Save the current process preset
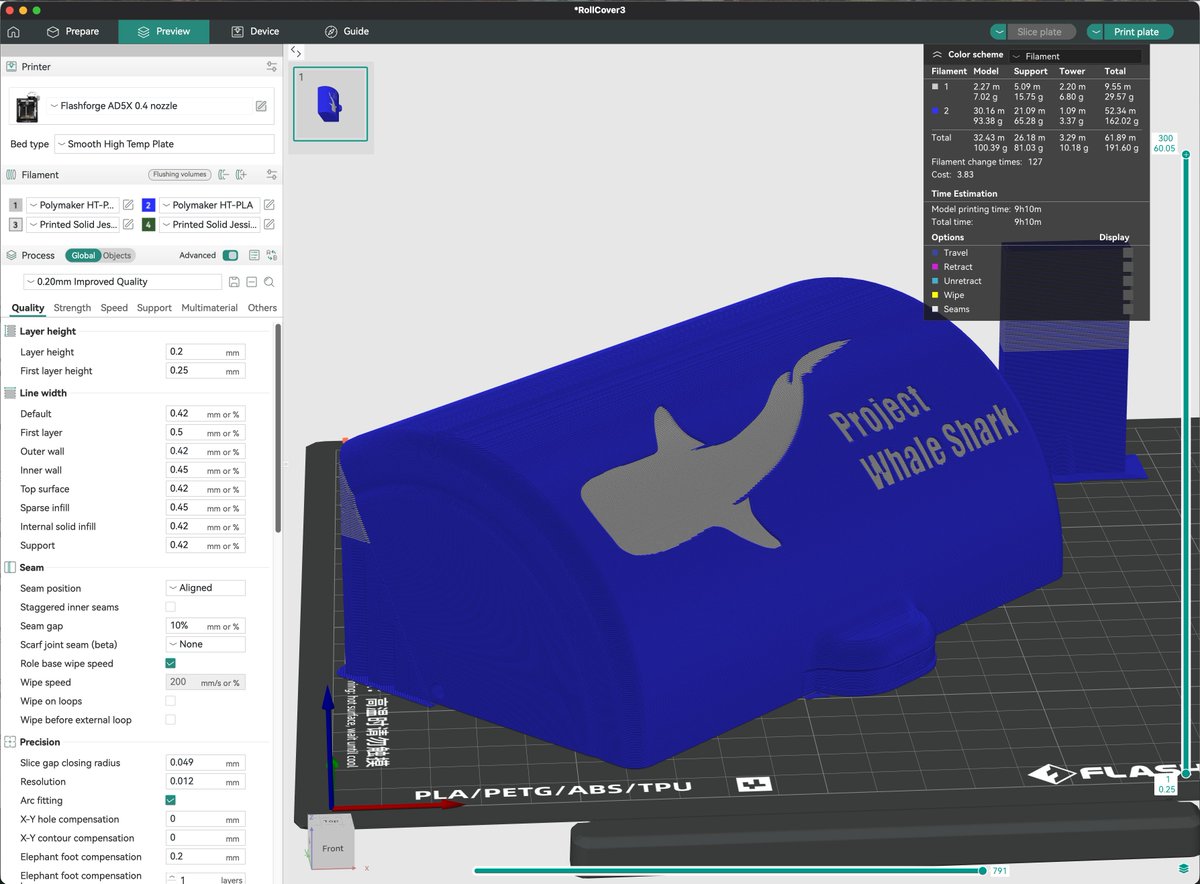The width and height of the screenshot is (1200, 884). coord(234,283)
